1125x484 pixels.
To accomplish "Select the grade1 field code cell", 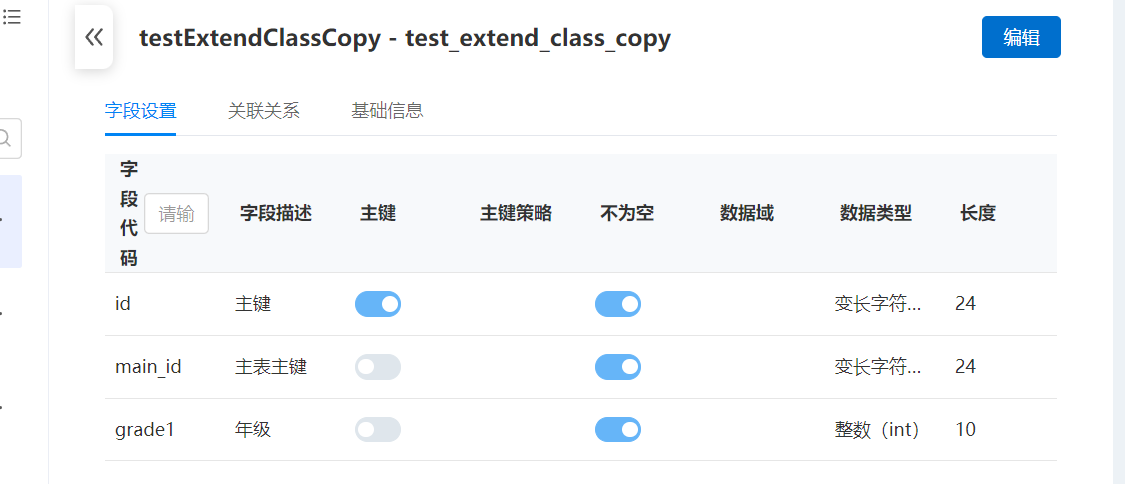I will pos(145,430).
